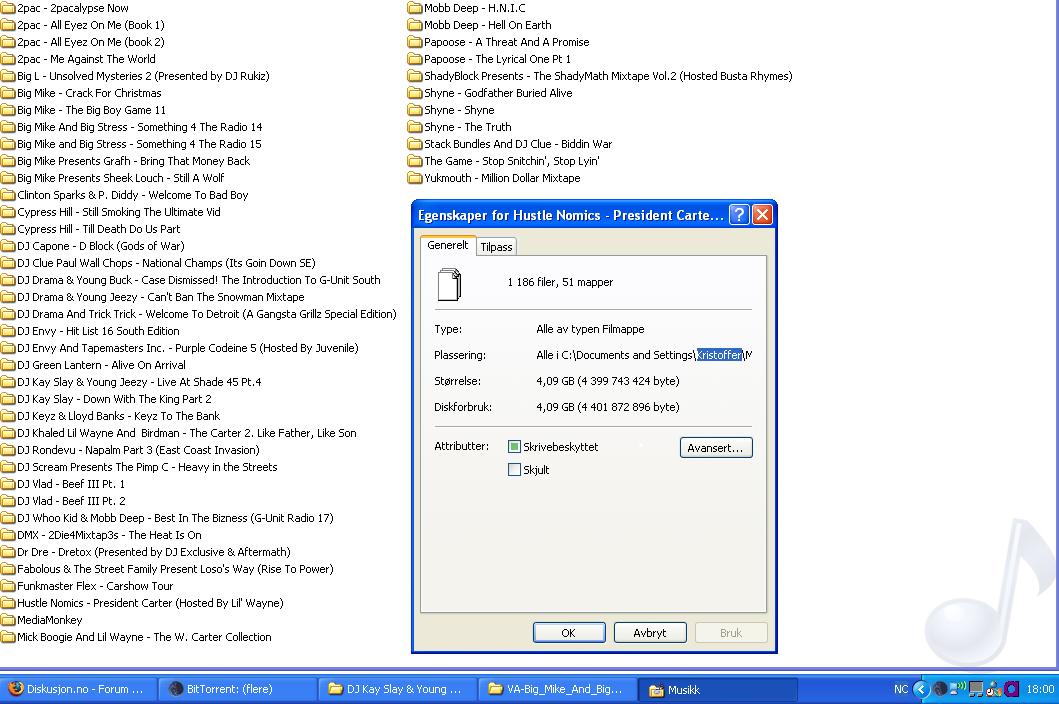1059x704 pixels.
Task: Click folder icon of Papoose - The Lyrical One Pt 1
Action: tap(415, 59)
